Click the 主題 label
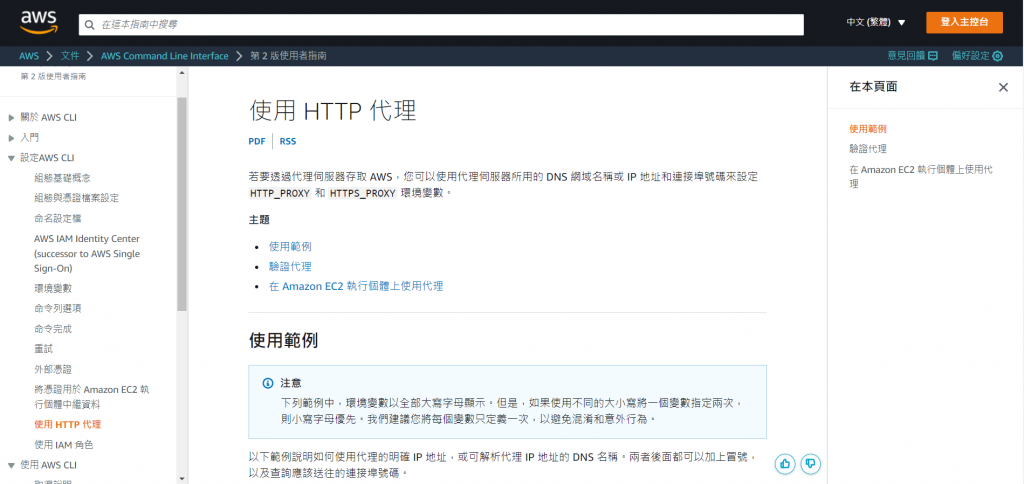The width and height of the screenshot is (1024, 484). pyautogui.click(x=259, y=219)
